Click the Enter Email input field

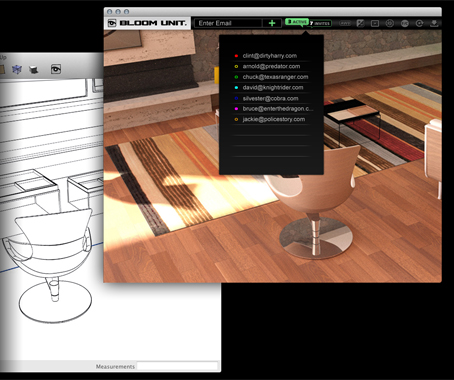pos(228,23)
